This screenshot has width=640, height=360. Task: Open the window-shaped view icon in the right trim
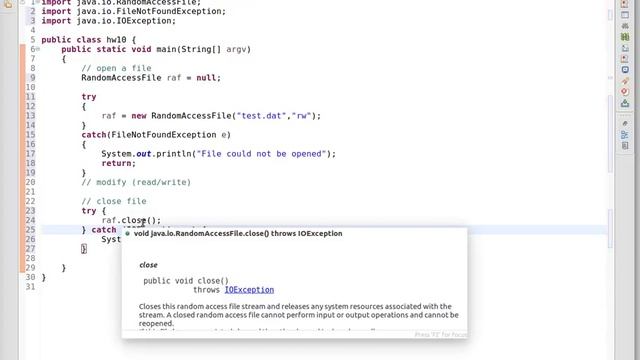(625, 15)
